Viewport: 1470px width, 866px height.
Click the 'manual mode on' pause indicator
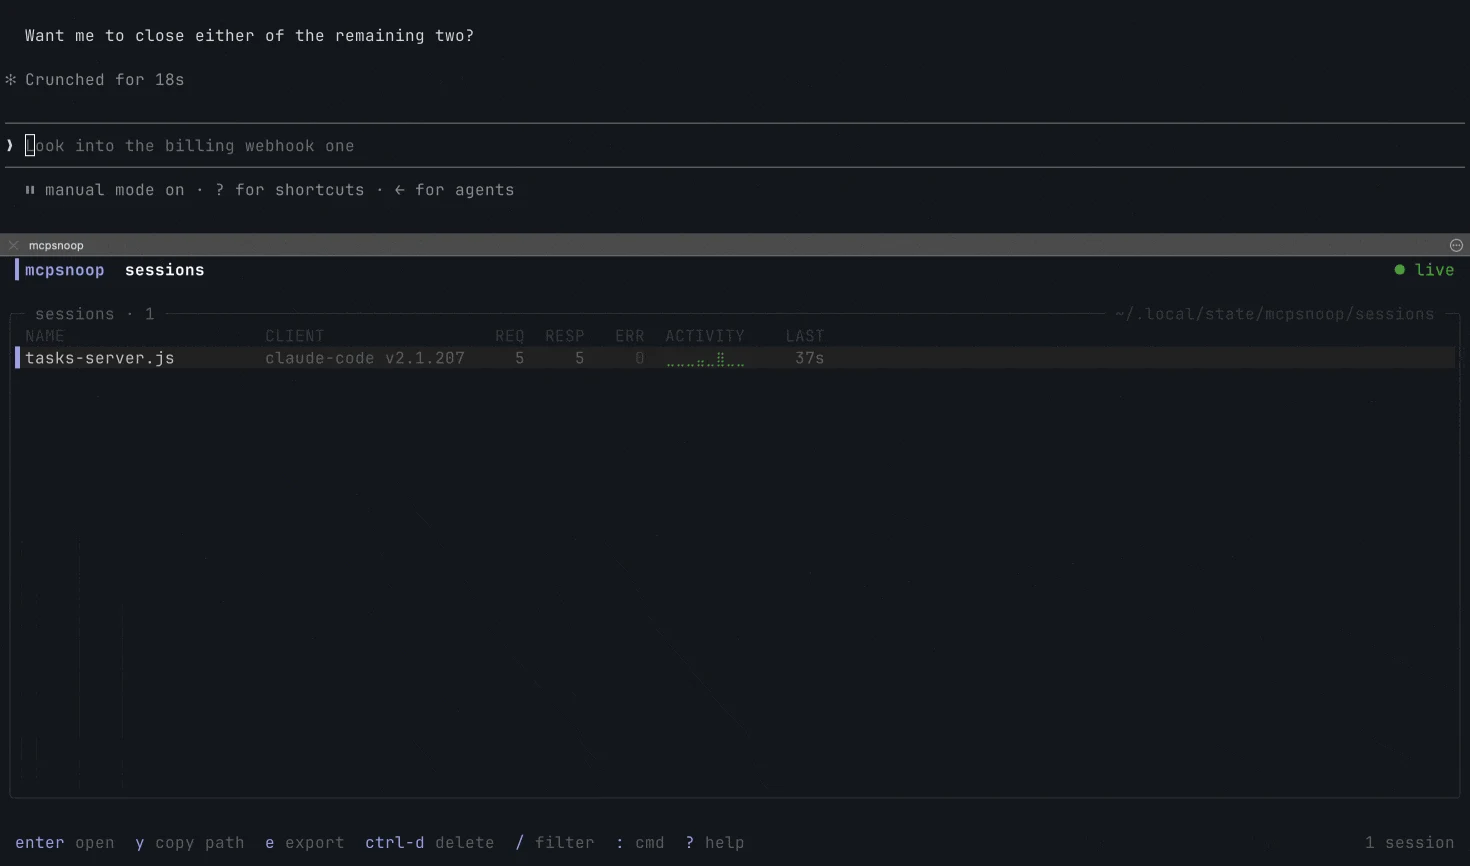pyautogui.click(x=105, y=190)
